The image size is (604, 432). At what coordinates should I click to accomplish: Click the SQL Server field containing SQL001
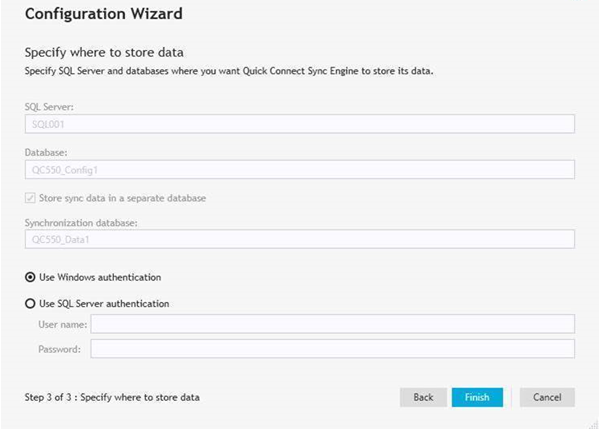point(300,124)
